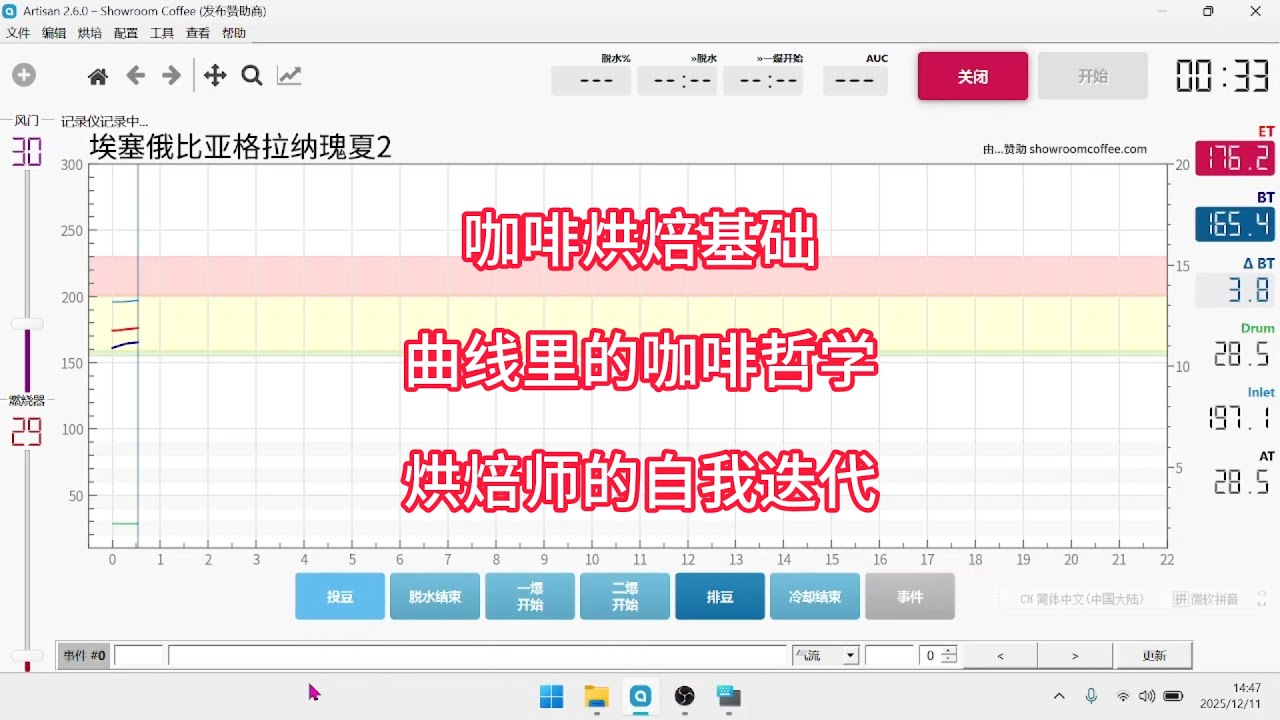Image resolution: width=1280 pixels, height=720 pixels.
Task: Click the line-chart axes edit icon
Action: coord(289,76)
